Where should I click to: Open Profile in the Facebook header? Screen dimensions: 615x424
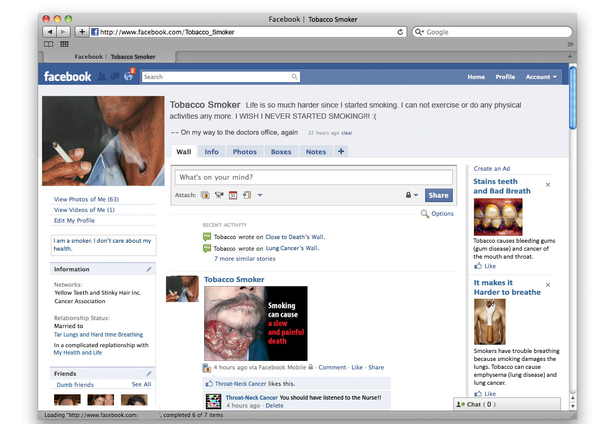pyautogui.click(x=505, y=77)
